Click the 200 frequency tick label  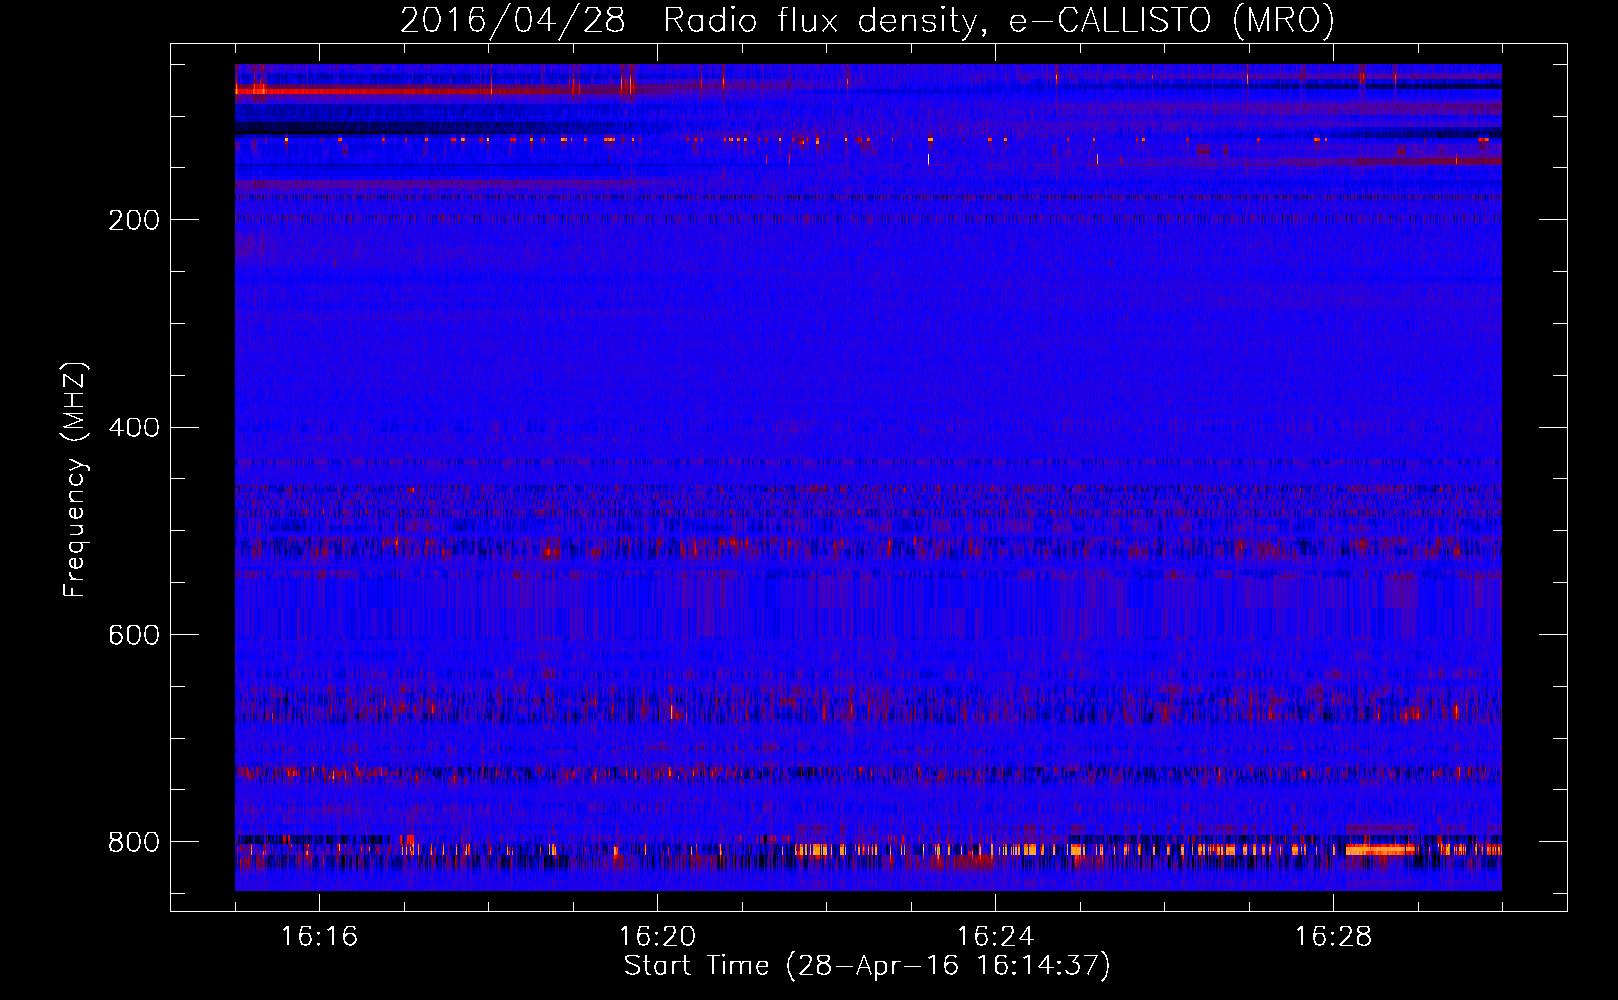[x=134, y=220]
